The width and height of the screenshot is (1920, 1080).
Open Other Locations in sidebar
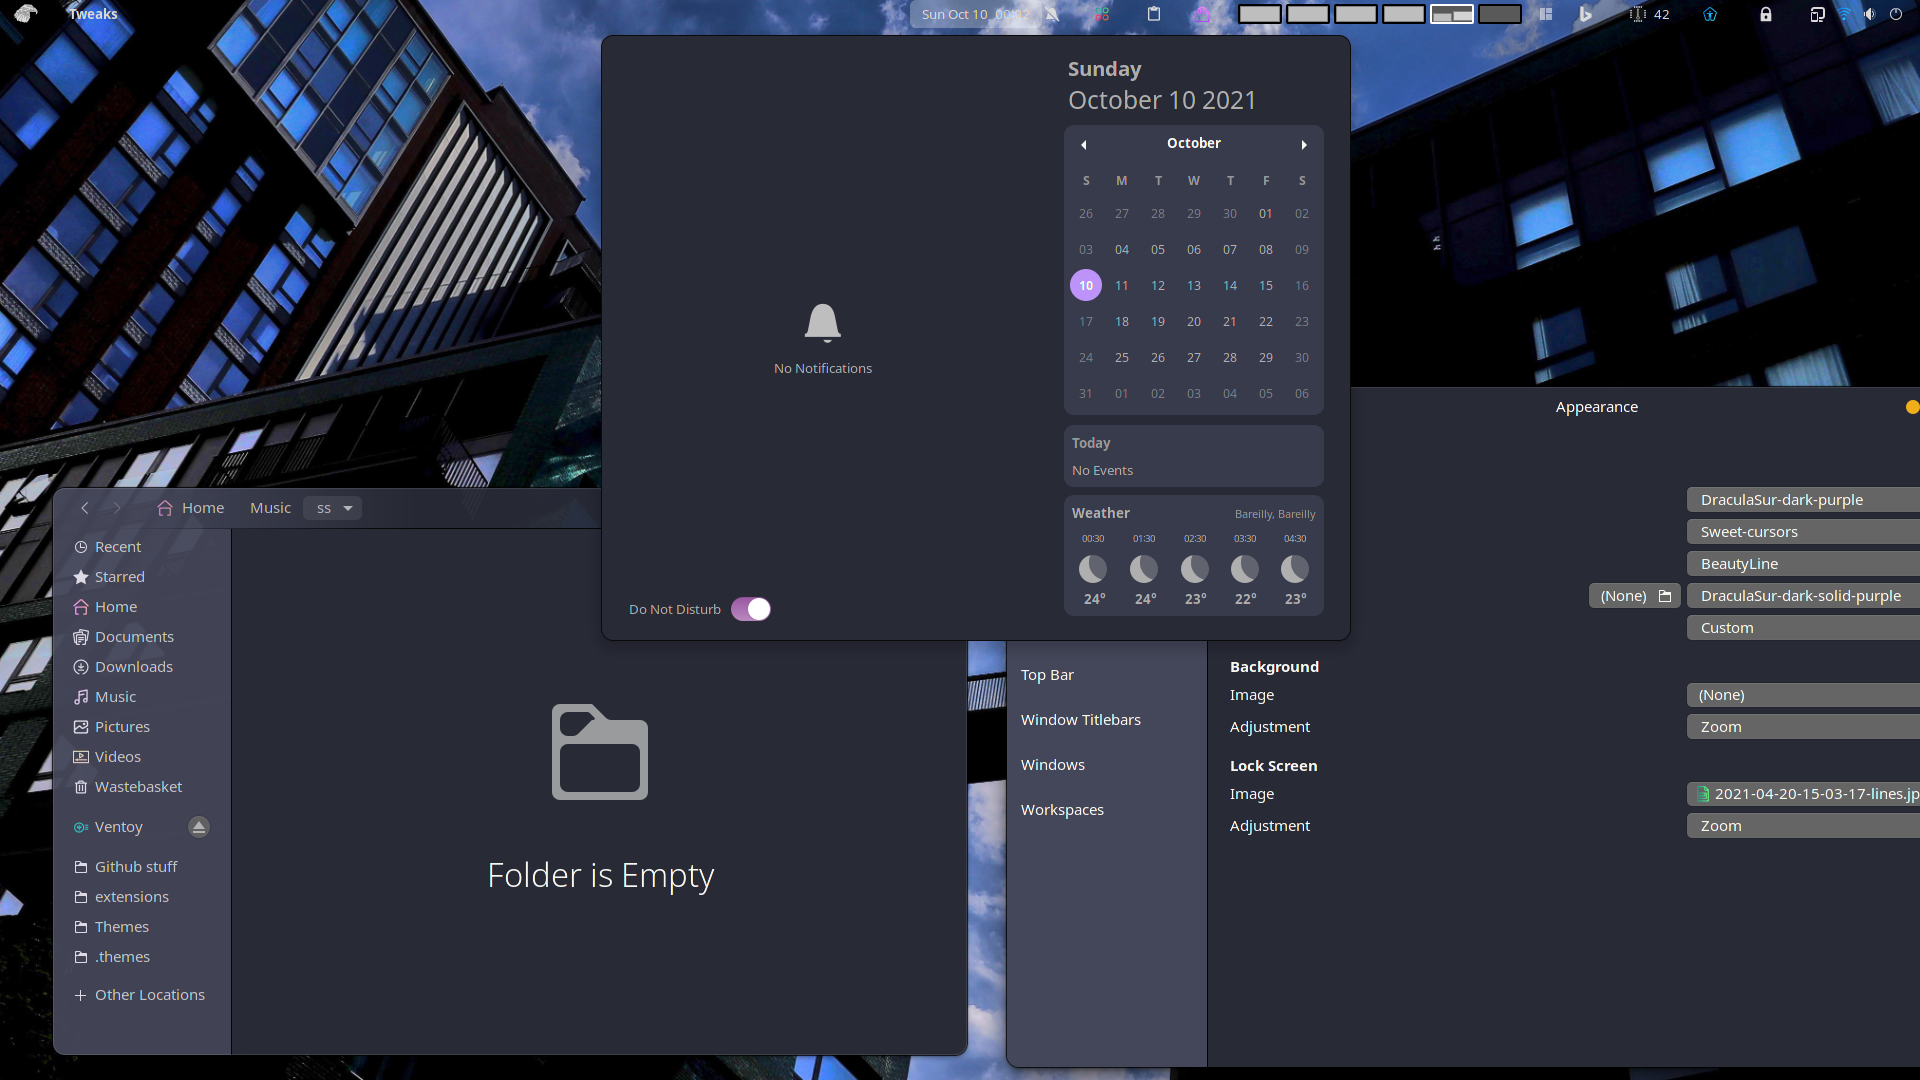[149, 995]
